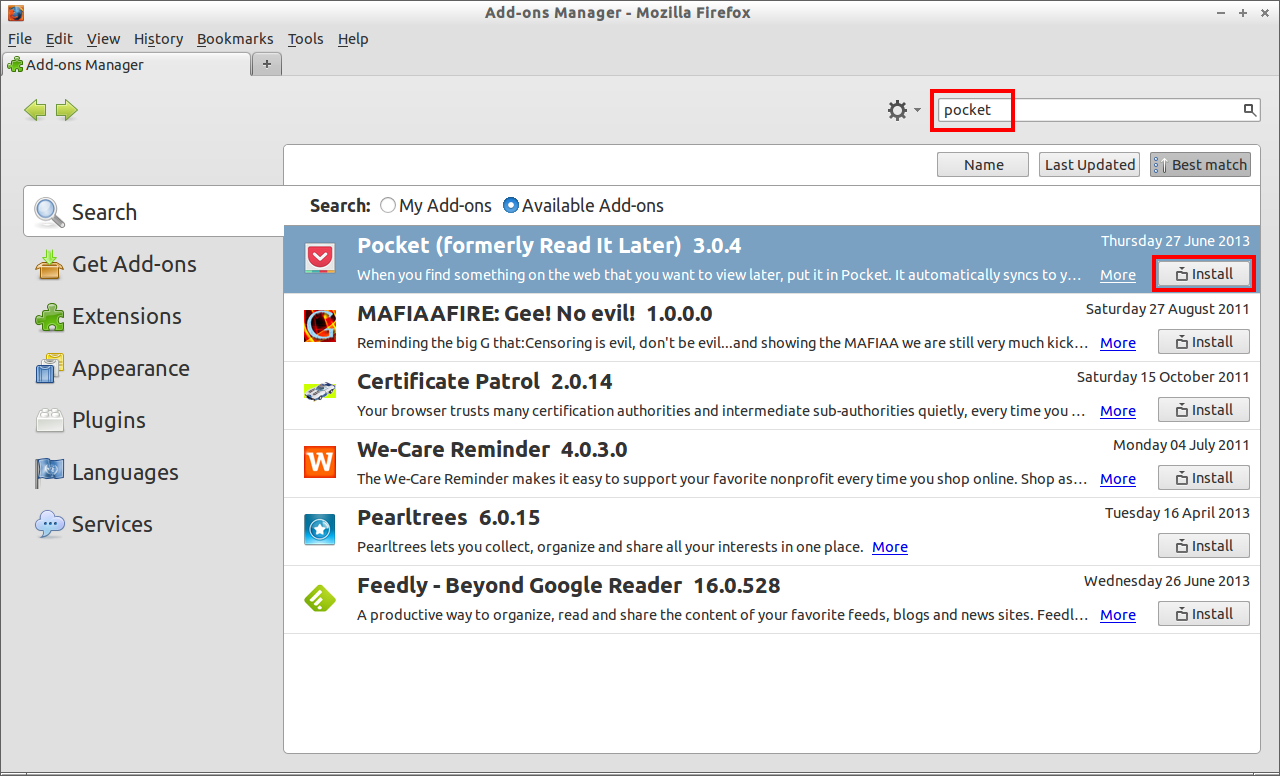Select the Pocket (formerly Read It Later) title

pos(519,246)
